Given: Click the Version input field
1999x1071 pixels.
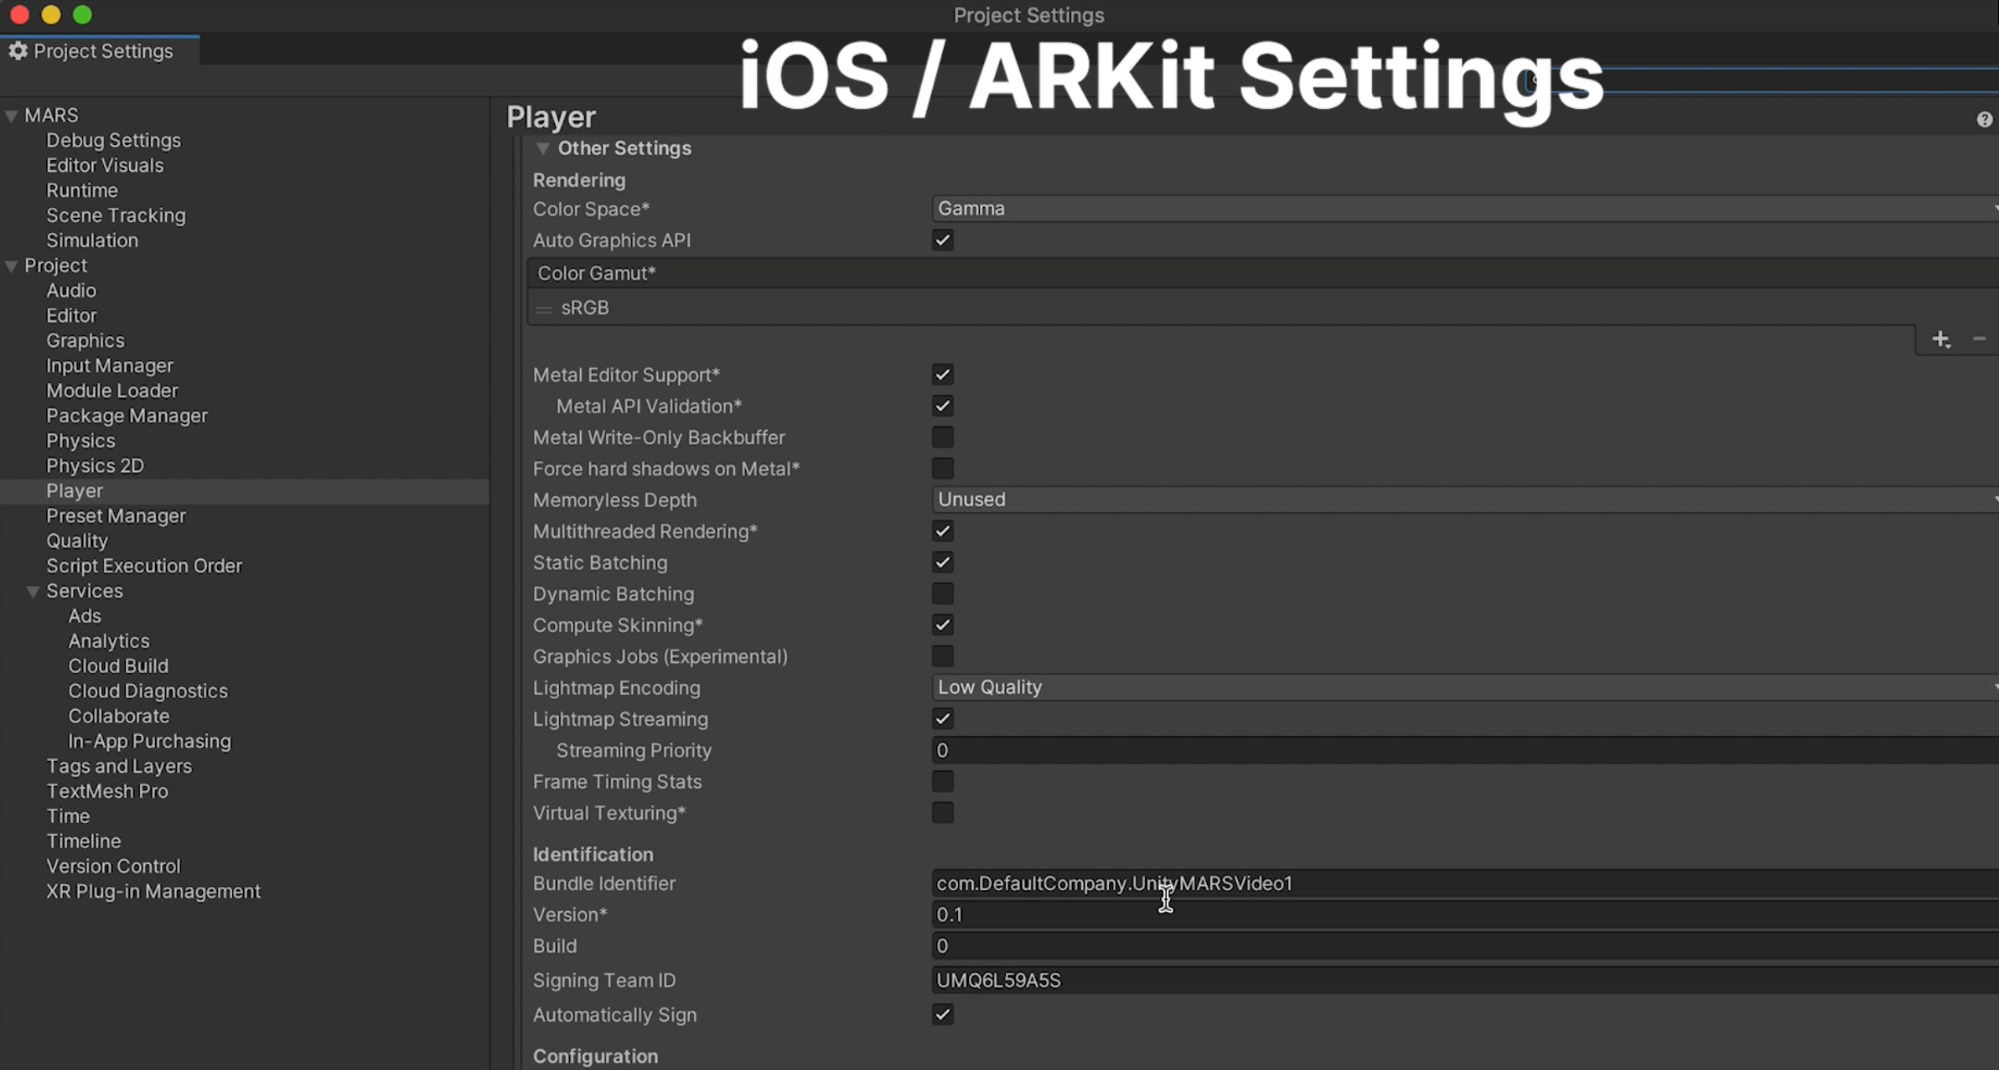Looking at the screenshot, I should [x=1465, y=914].
